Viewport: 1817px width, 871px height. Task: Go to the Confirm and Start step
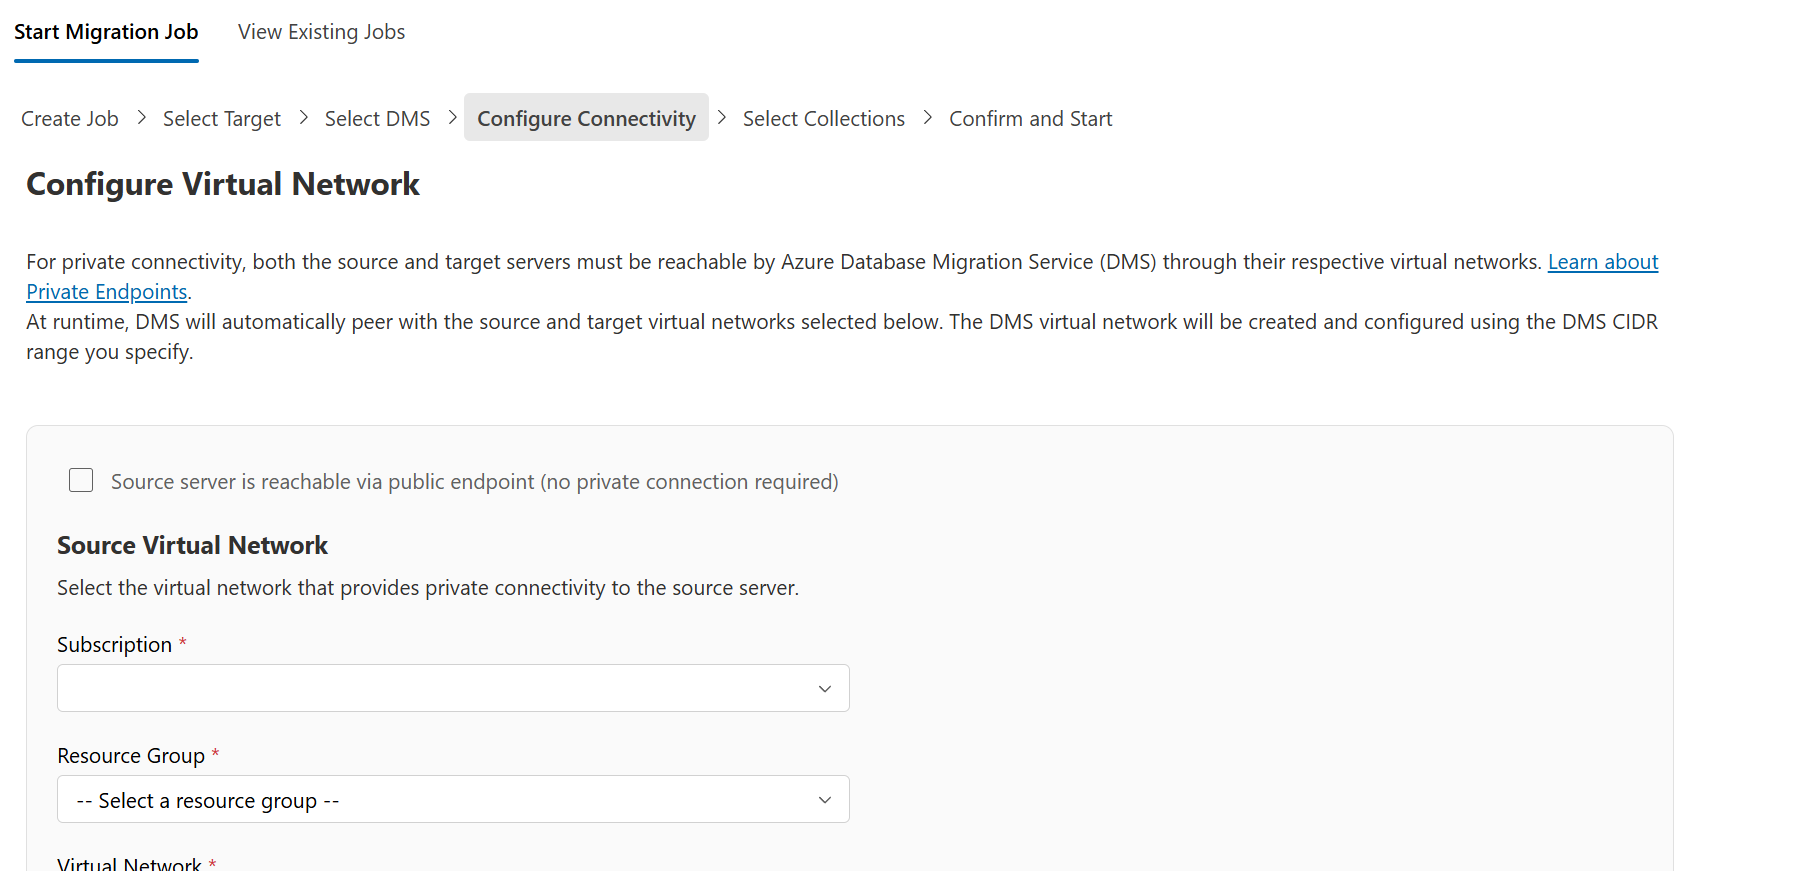click(x=1030, y=119)
